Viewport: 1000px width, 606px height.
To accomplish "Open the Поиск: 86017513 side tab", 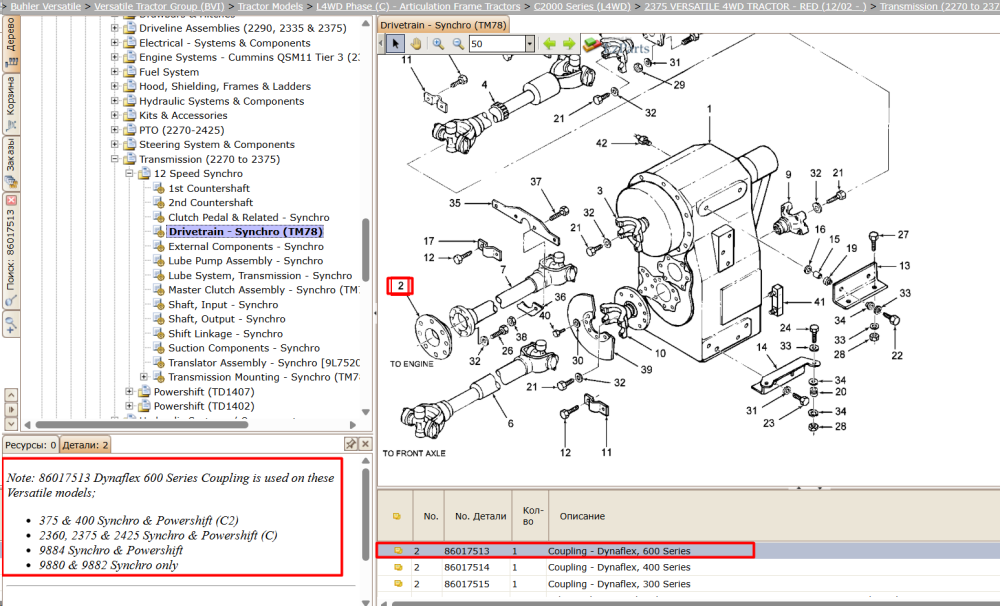I will (x=11, y=251).
